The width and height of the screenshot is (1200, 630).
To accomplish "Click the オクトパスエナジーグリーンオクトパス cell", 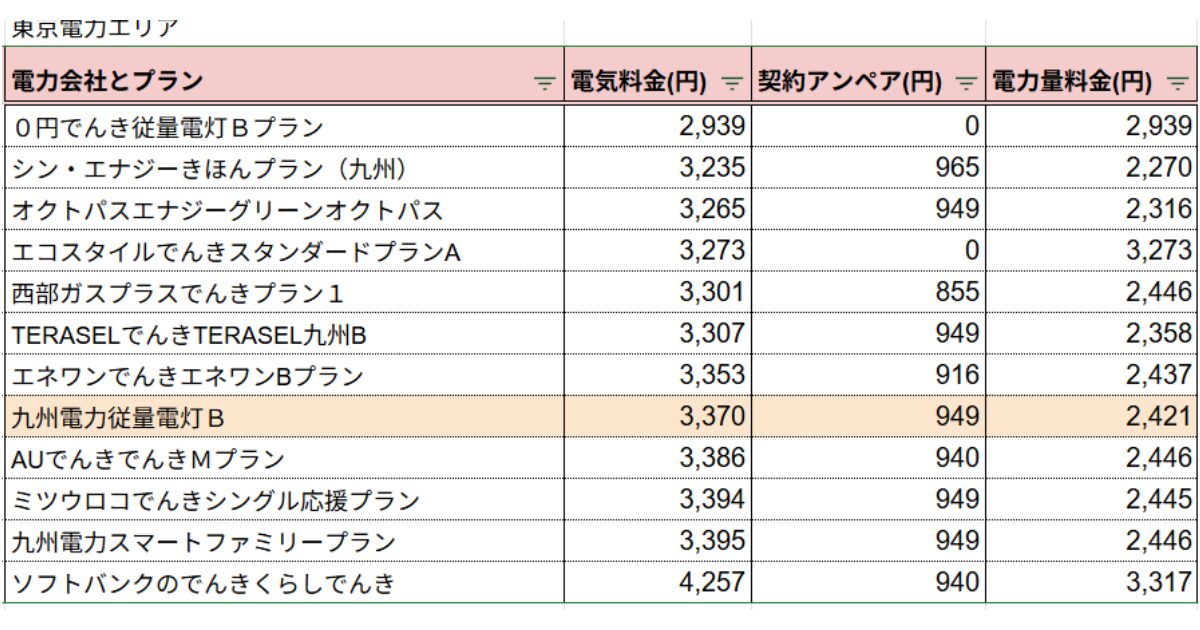I will coord(284,210).
